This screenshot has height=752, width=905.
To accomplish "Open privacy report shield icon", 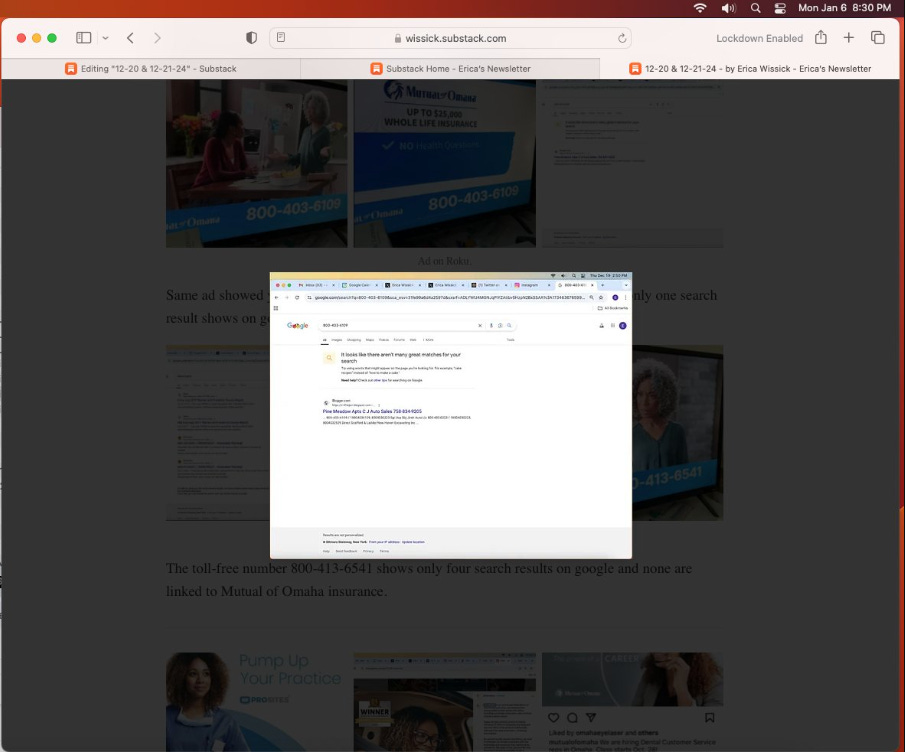I will pos(251,38).
